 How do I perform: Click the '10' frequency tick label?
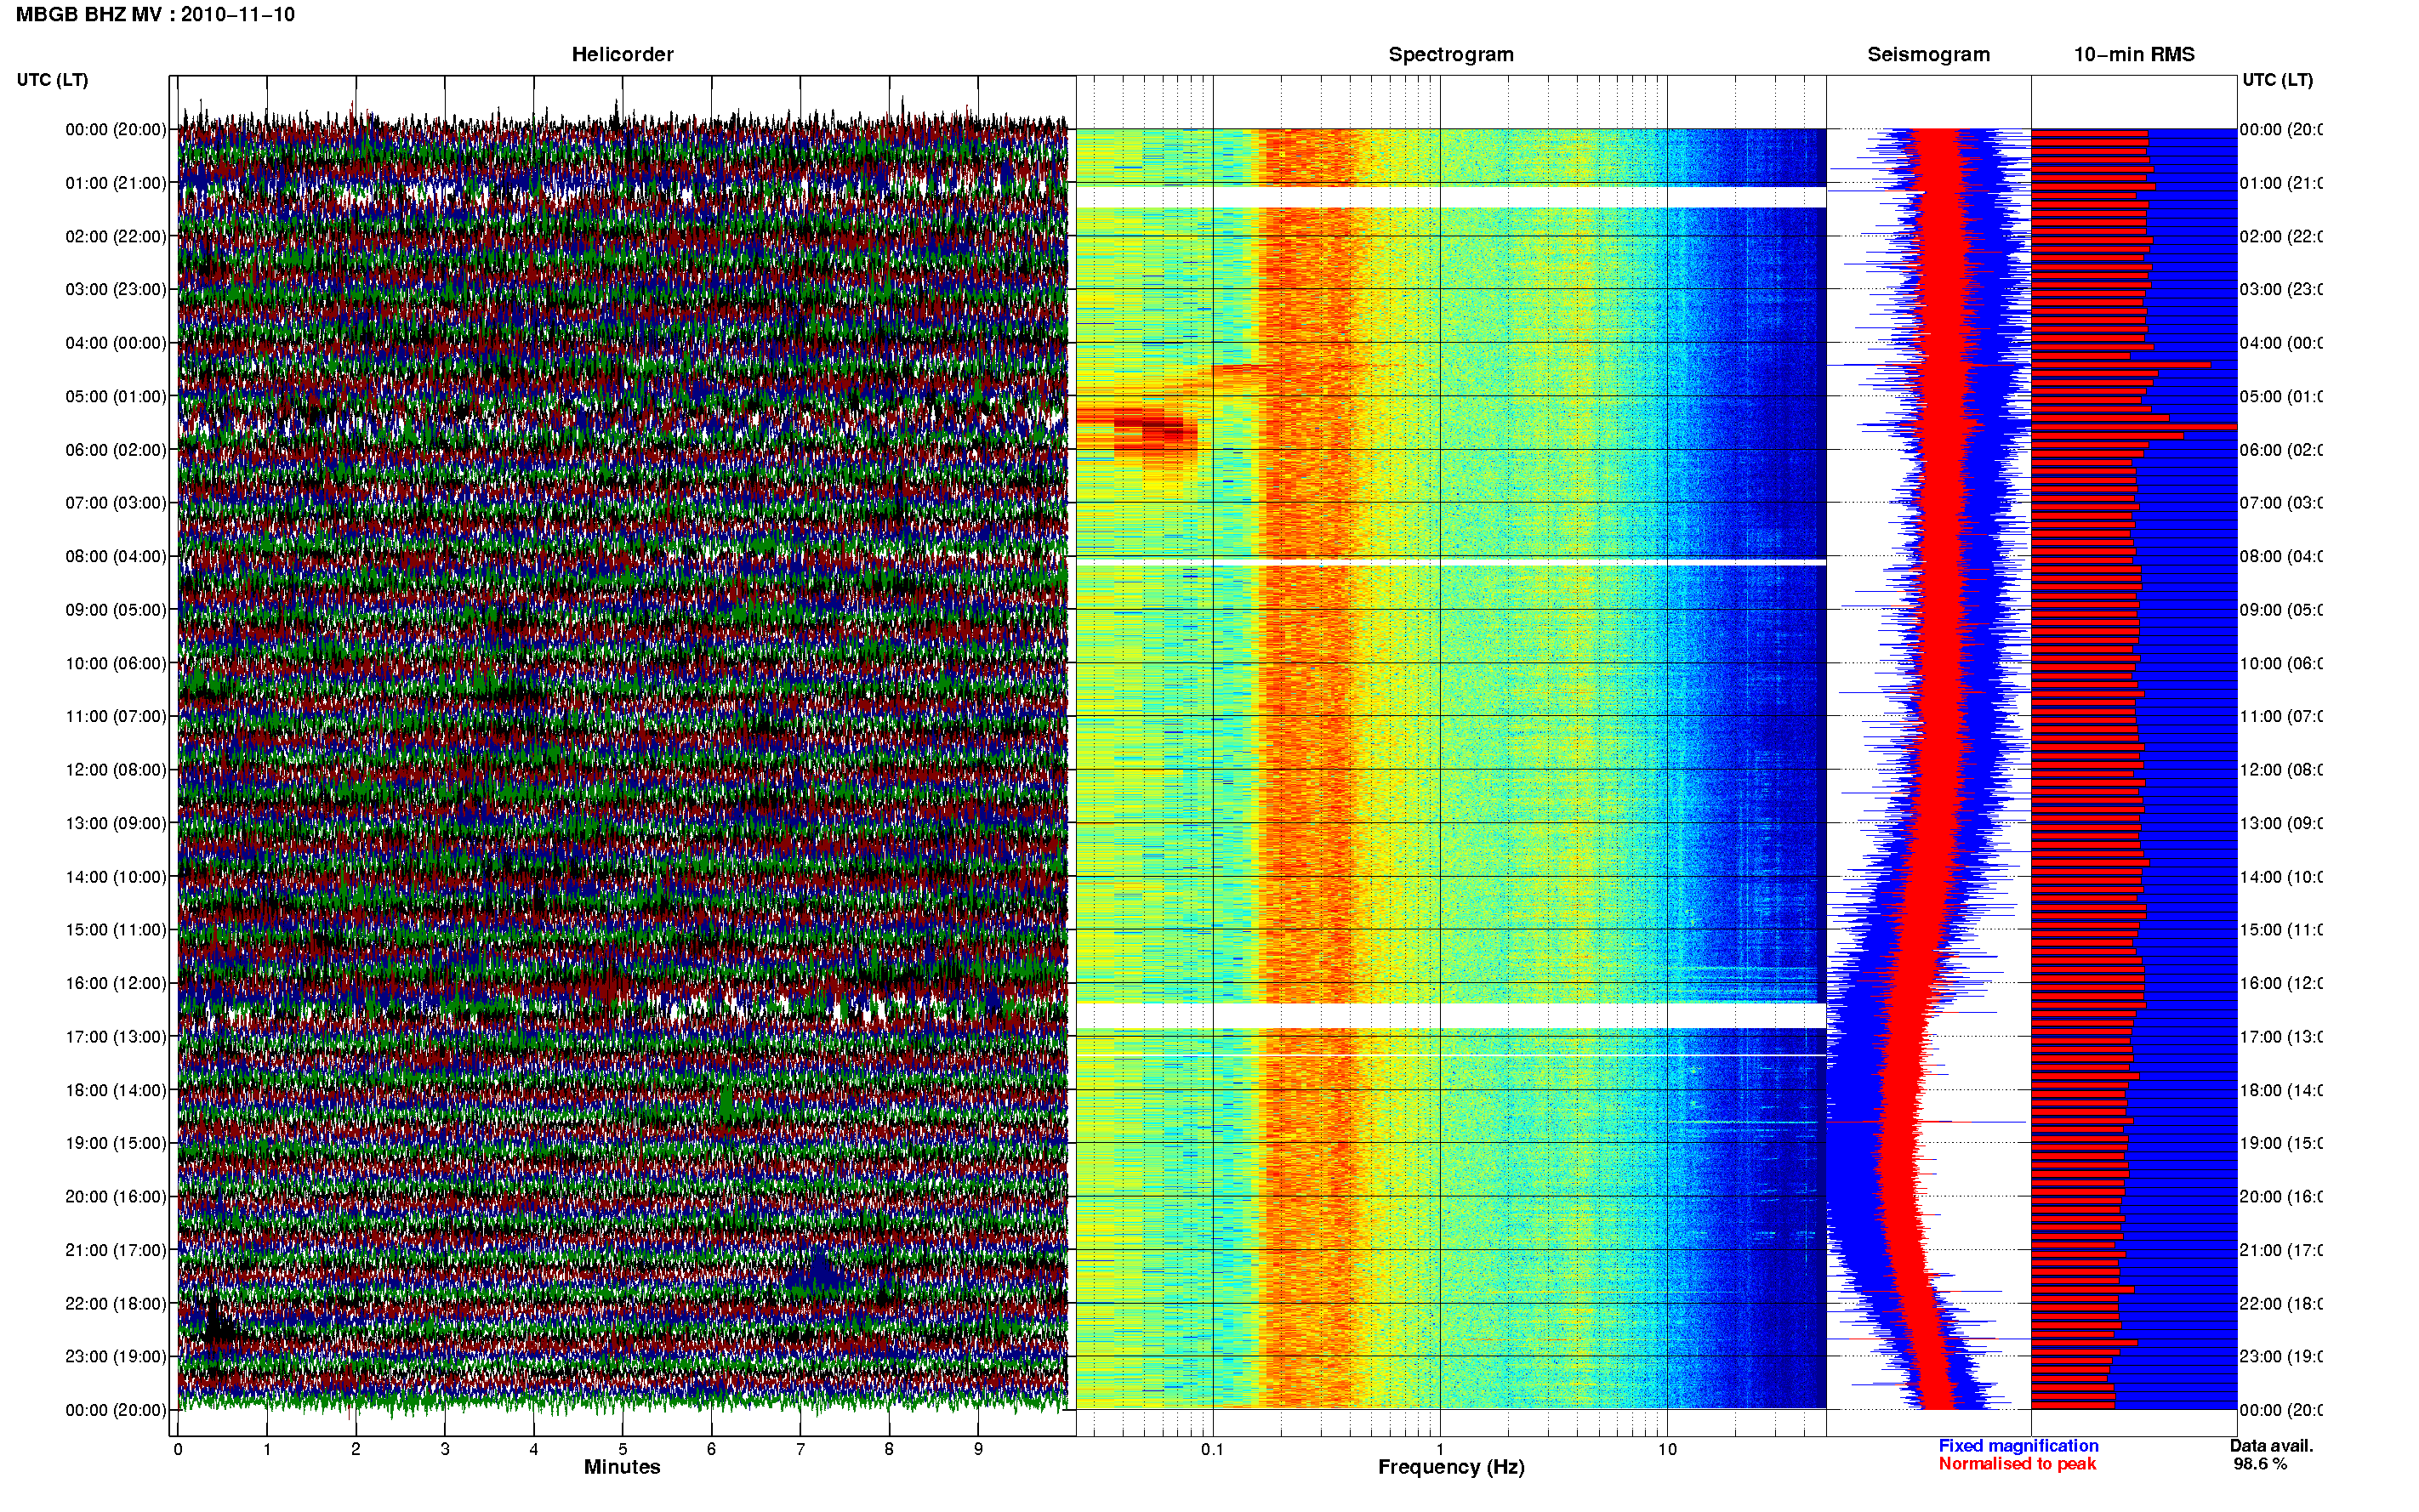(x=1667, y=1449)
